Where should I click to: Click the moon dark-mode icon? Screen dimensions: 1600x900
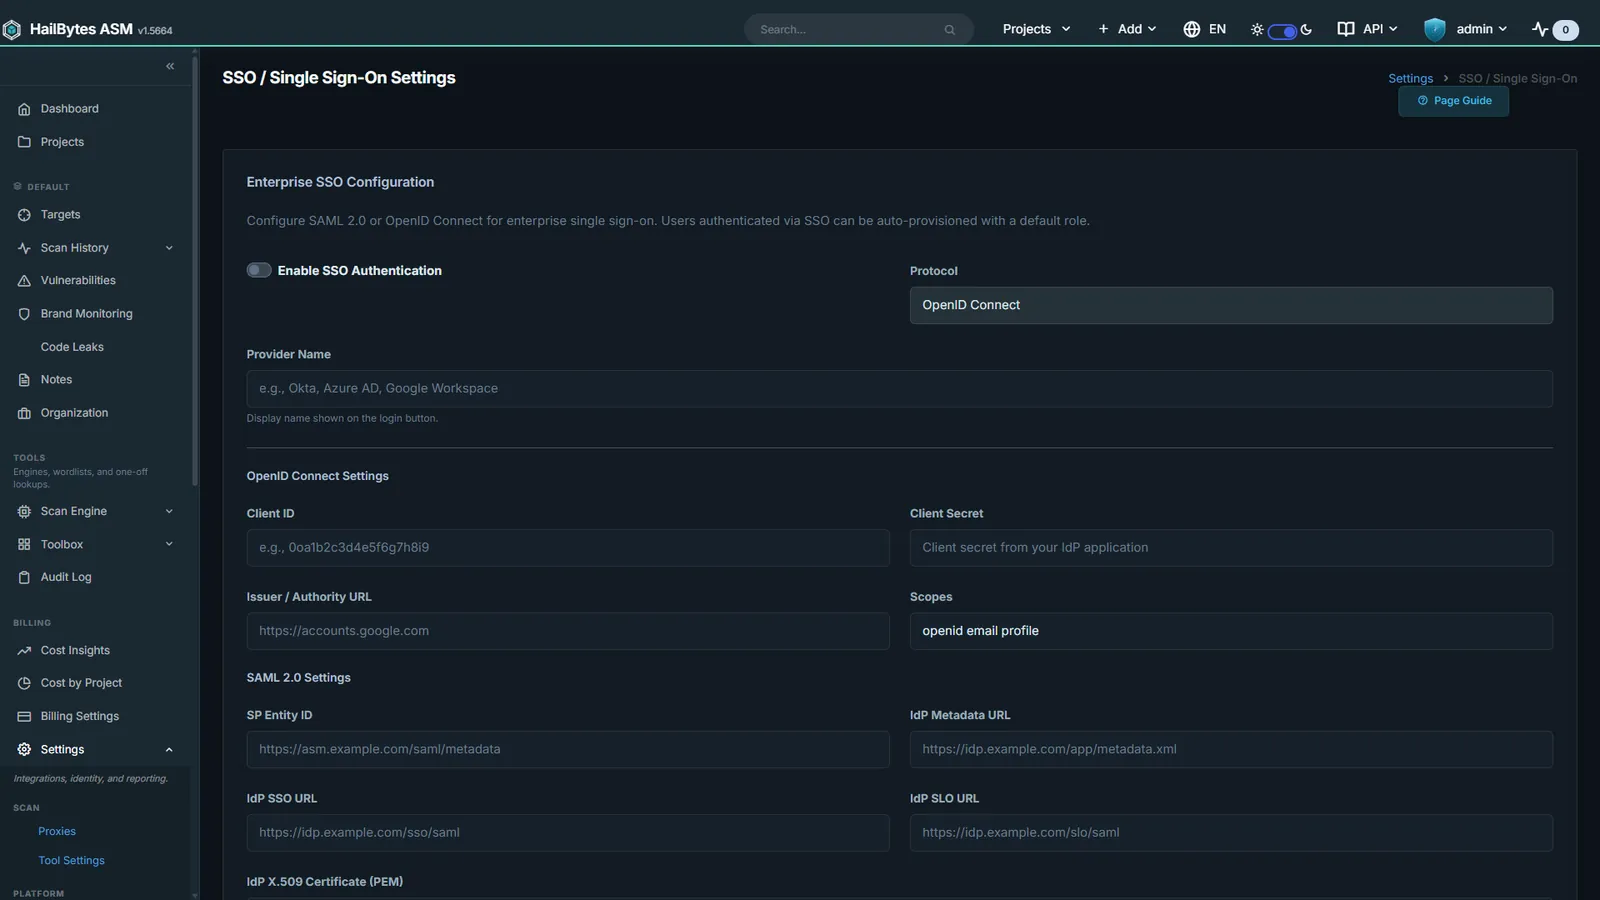coord(1306,30)
